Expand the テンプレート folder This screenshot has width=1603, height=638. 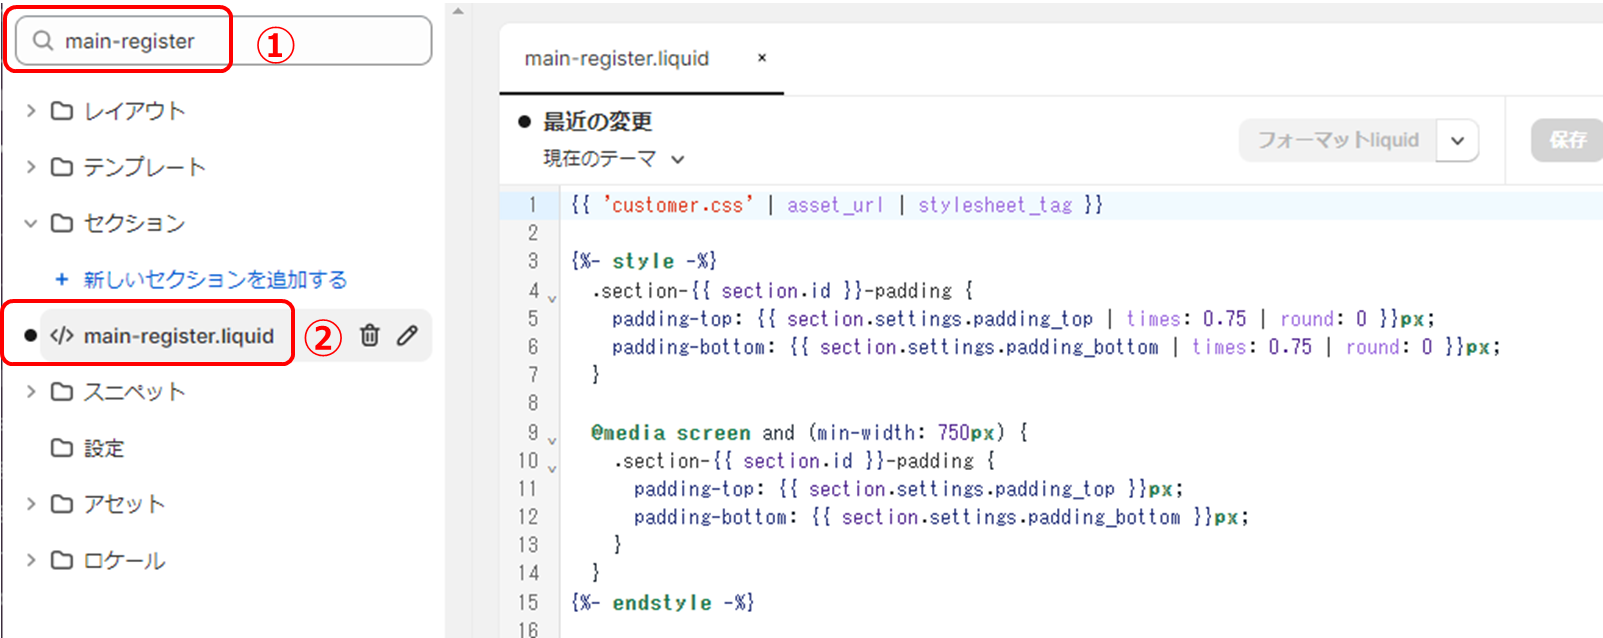(x=30, y=166)
